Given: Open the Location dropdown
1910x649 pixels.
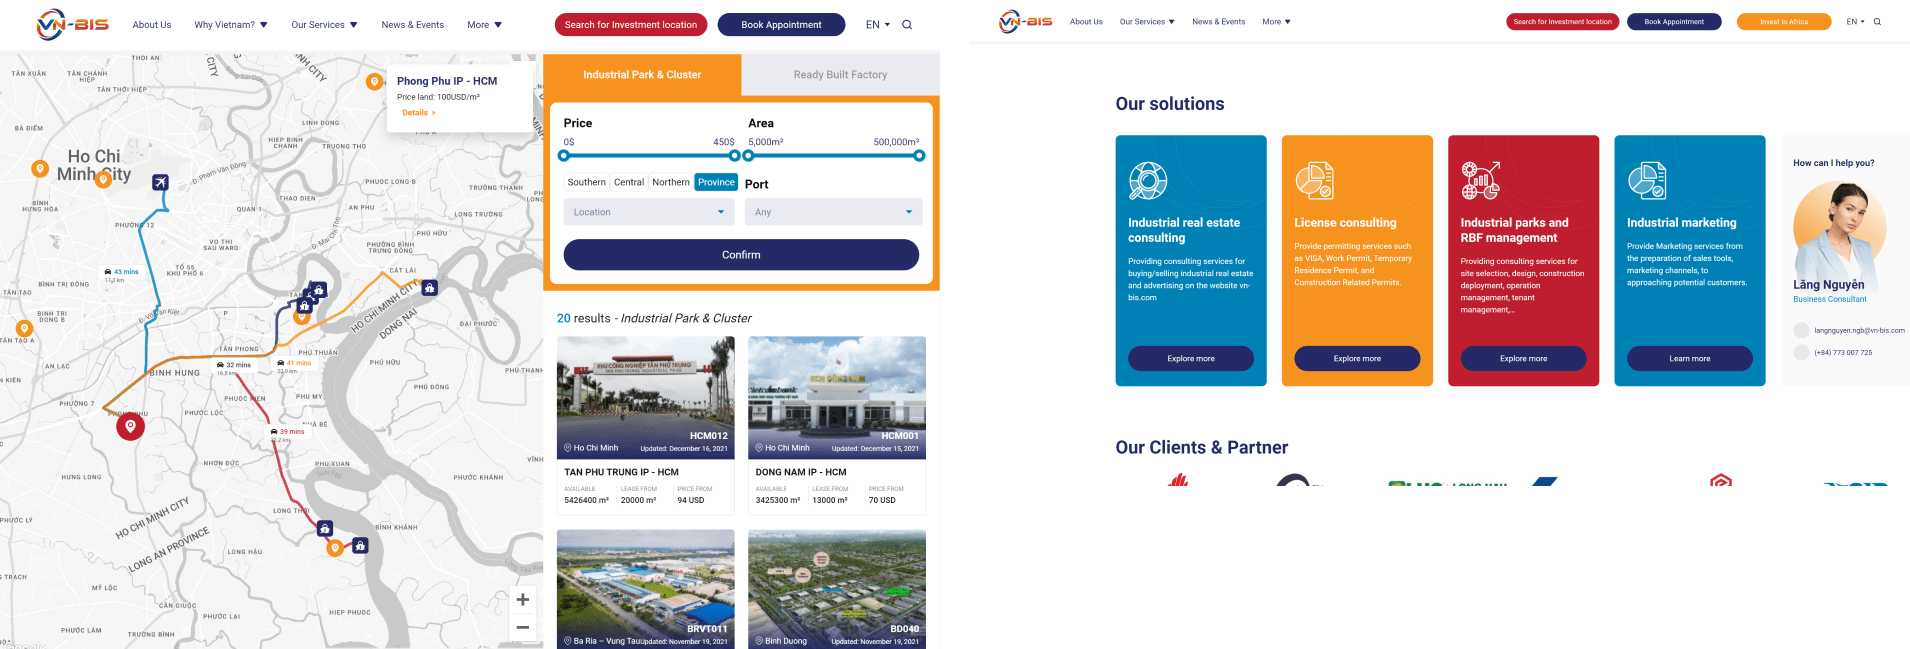Looking at the screenshot, I should (649, 212).
